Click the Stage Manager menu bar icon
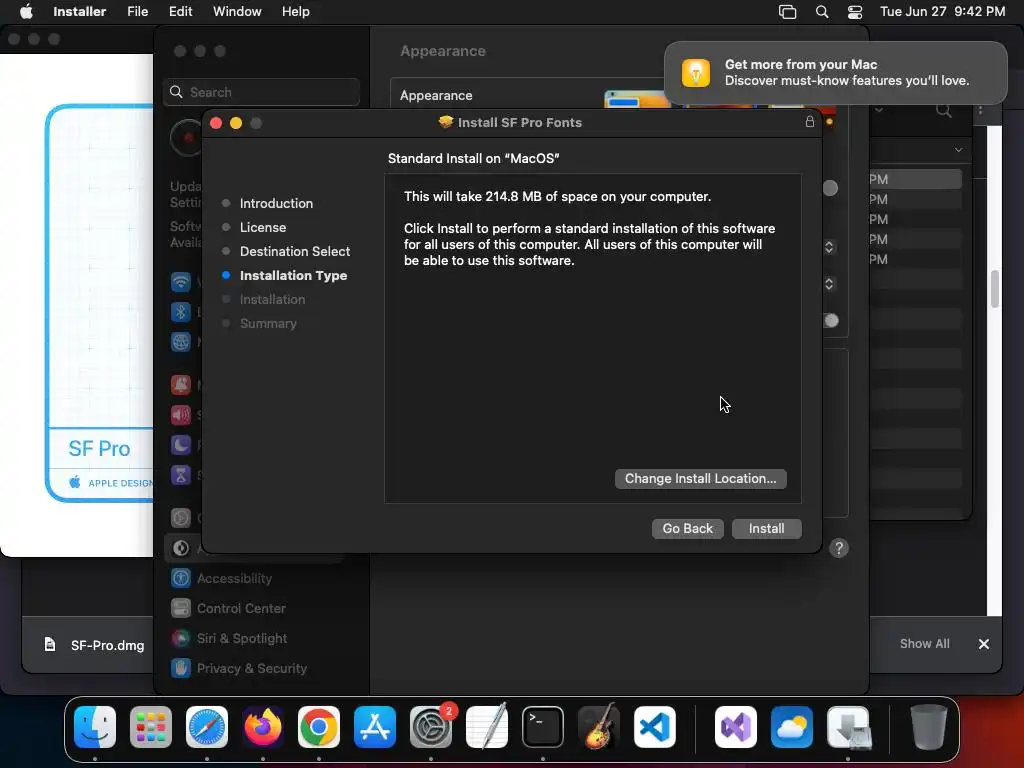Screen dimensions: 1024x768 pos(788,12)
